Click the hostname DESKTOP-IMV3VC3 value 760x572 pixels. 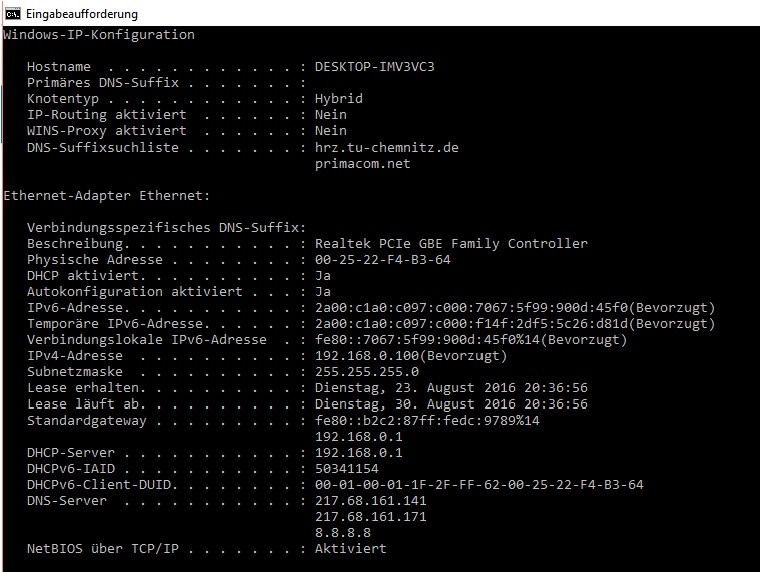pyautogui.click(x=375, y=66)
